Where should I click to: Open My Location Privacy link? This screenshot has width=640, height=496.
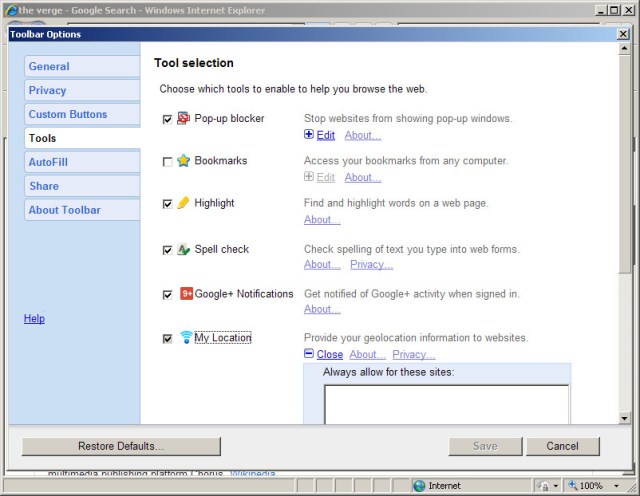414,354
